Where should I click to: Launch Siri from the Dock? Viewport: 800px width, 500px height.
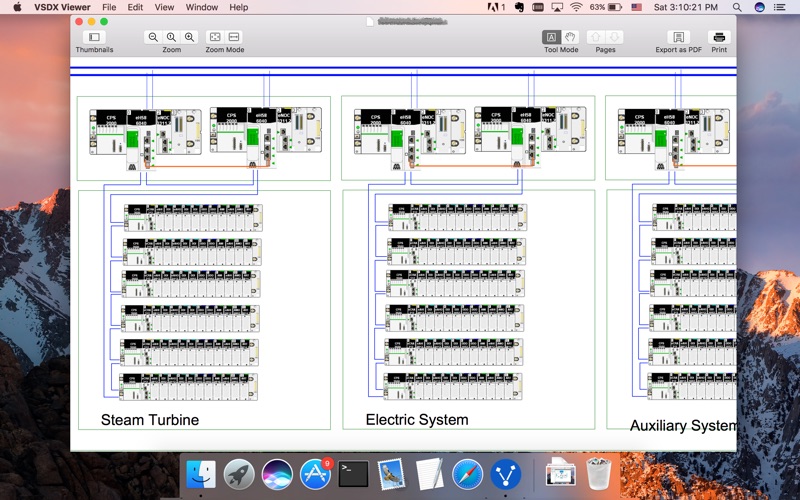point(277,474)
